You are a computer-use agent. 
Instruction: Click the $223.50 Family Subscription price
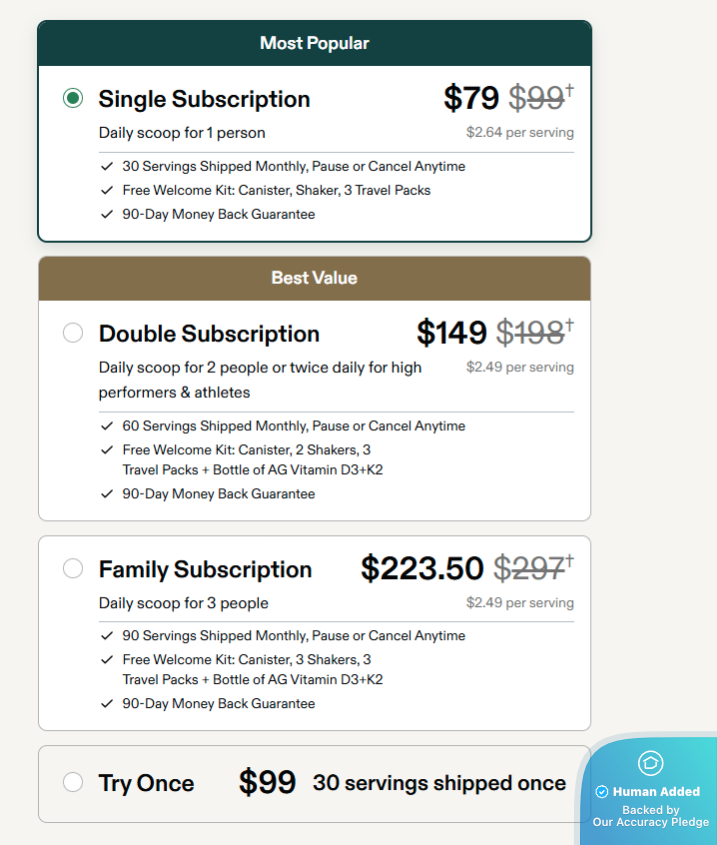pyautogui.click(x=422, y=569)
